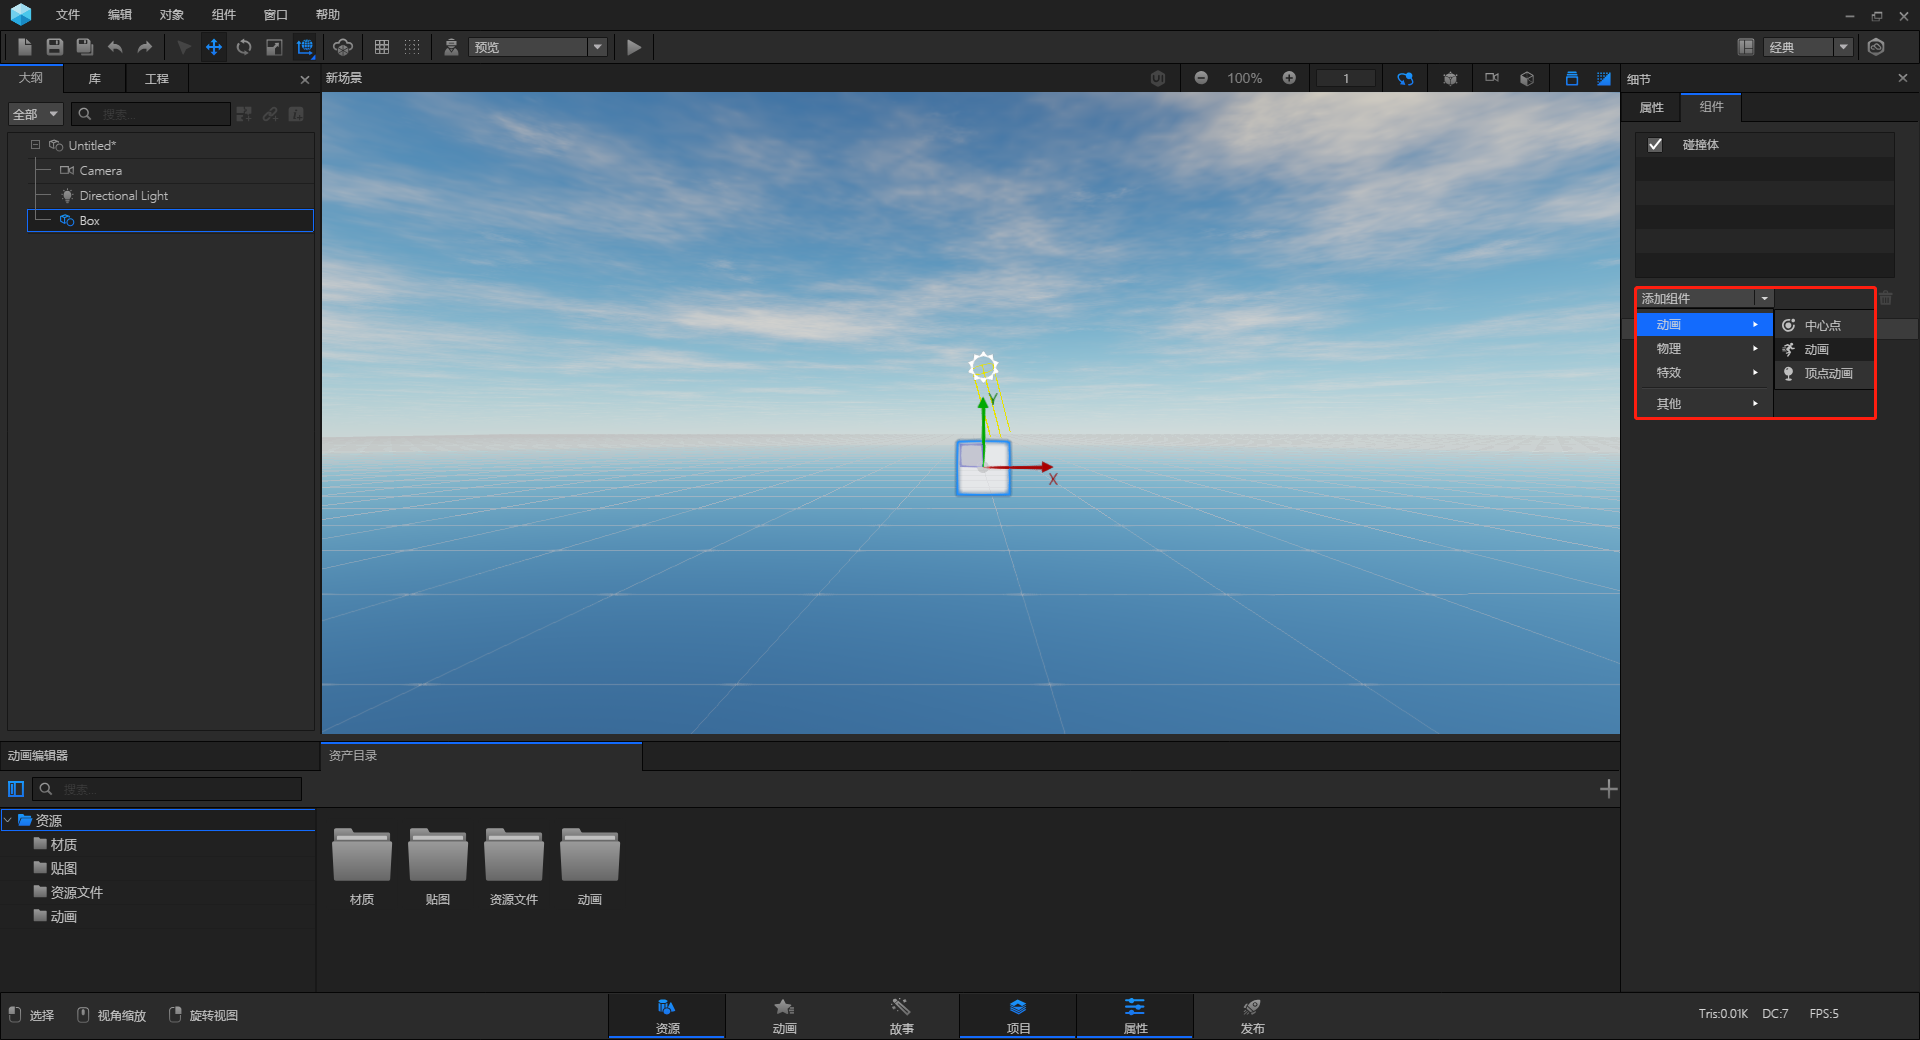The height and width of the screenshot is (1040, 1920).
Task: Select Directional Light in the outline
Action: click(x=123, y=196)
